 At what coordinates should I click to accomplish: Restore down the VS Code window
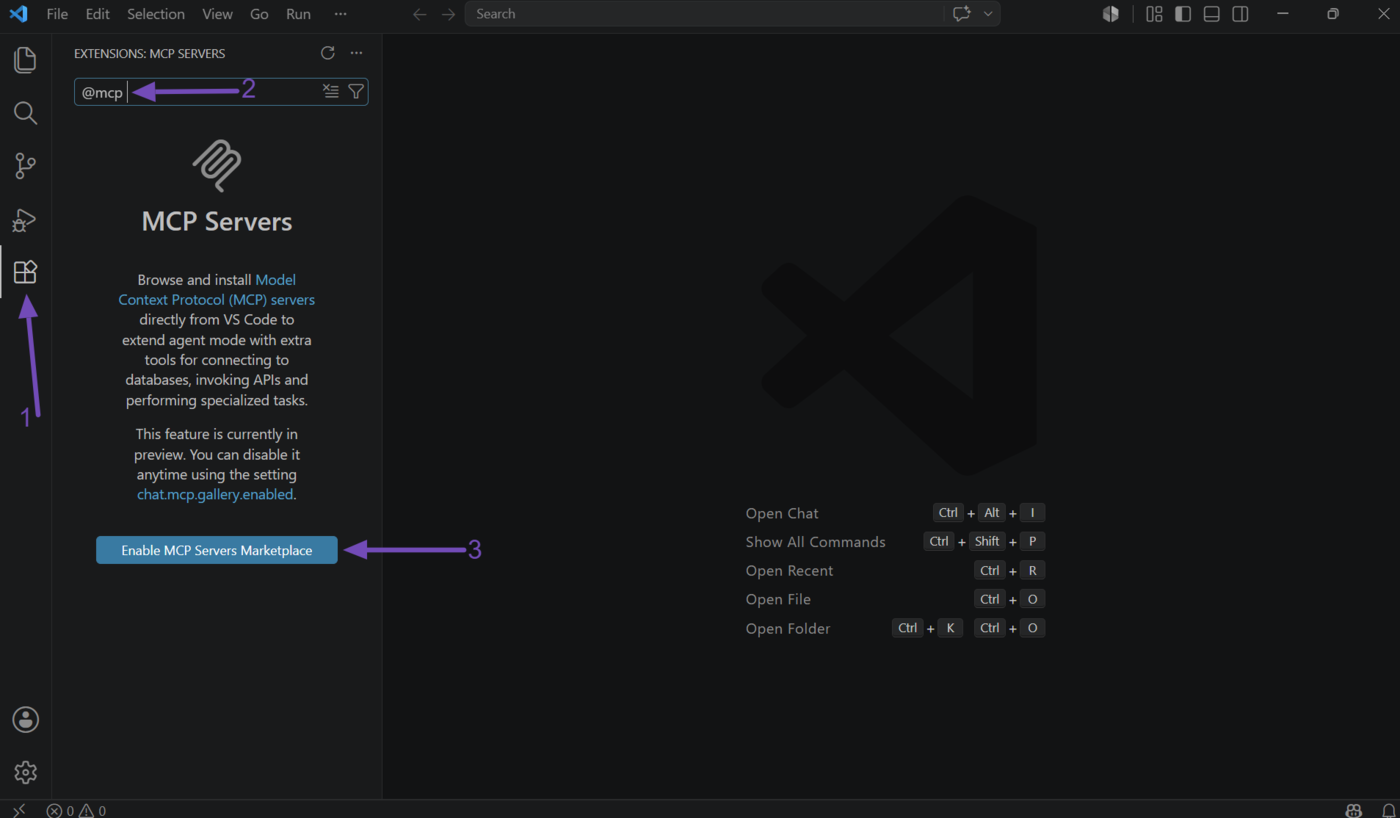[1333, 14]
